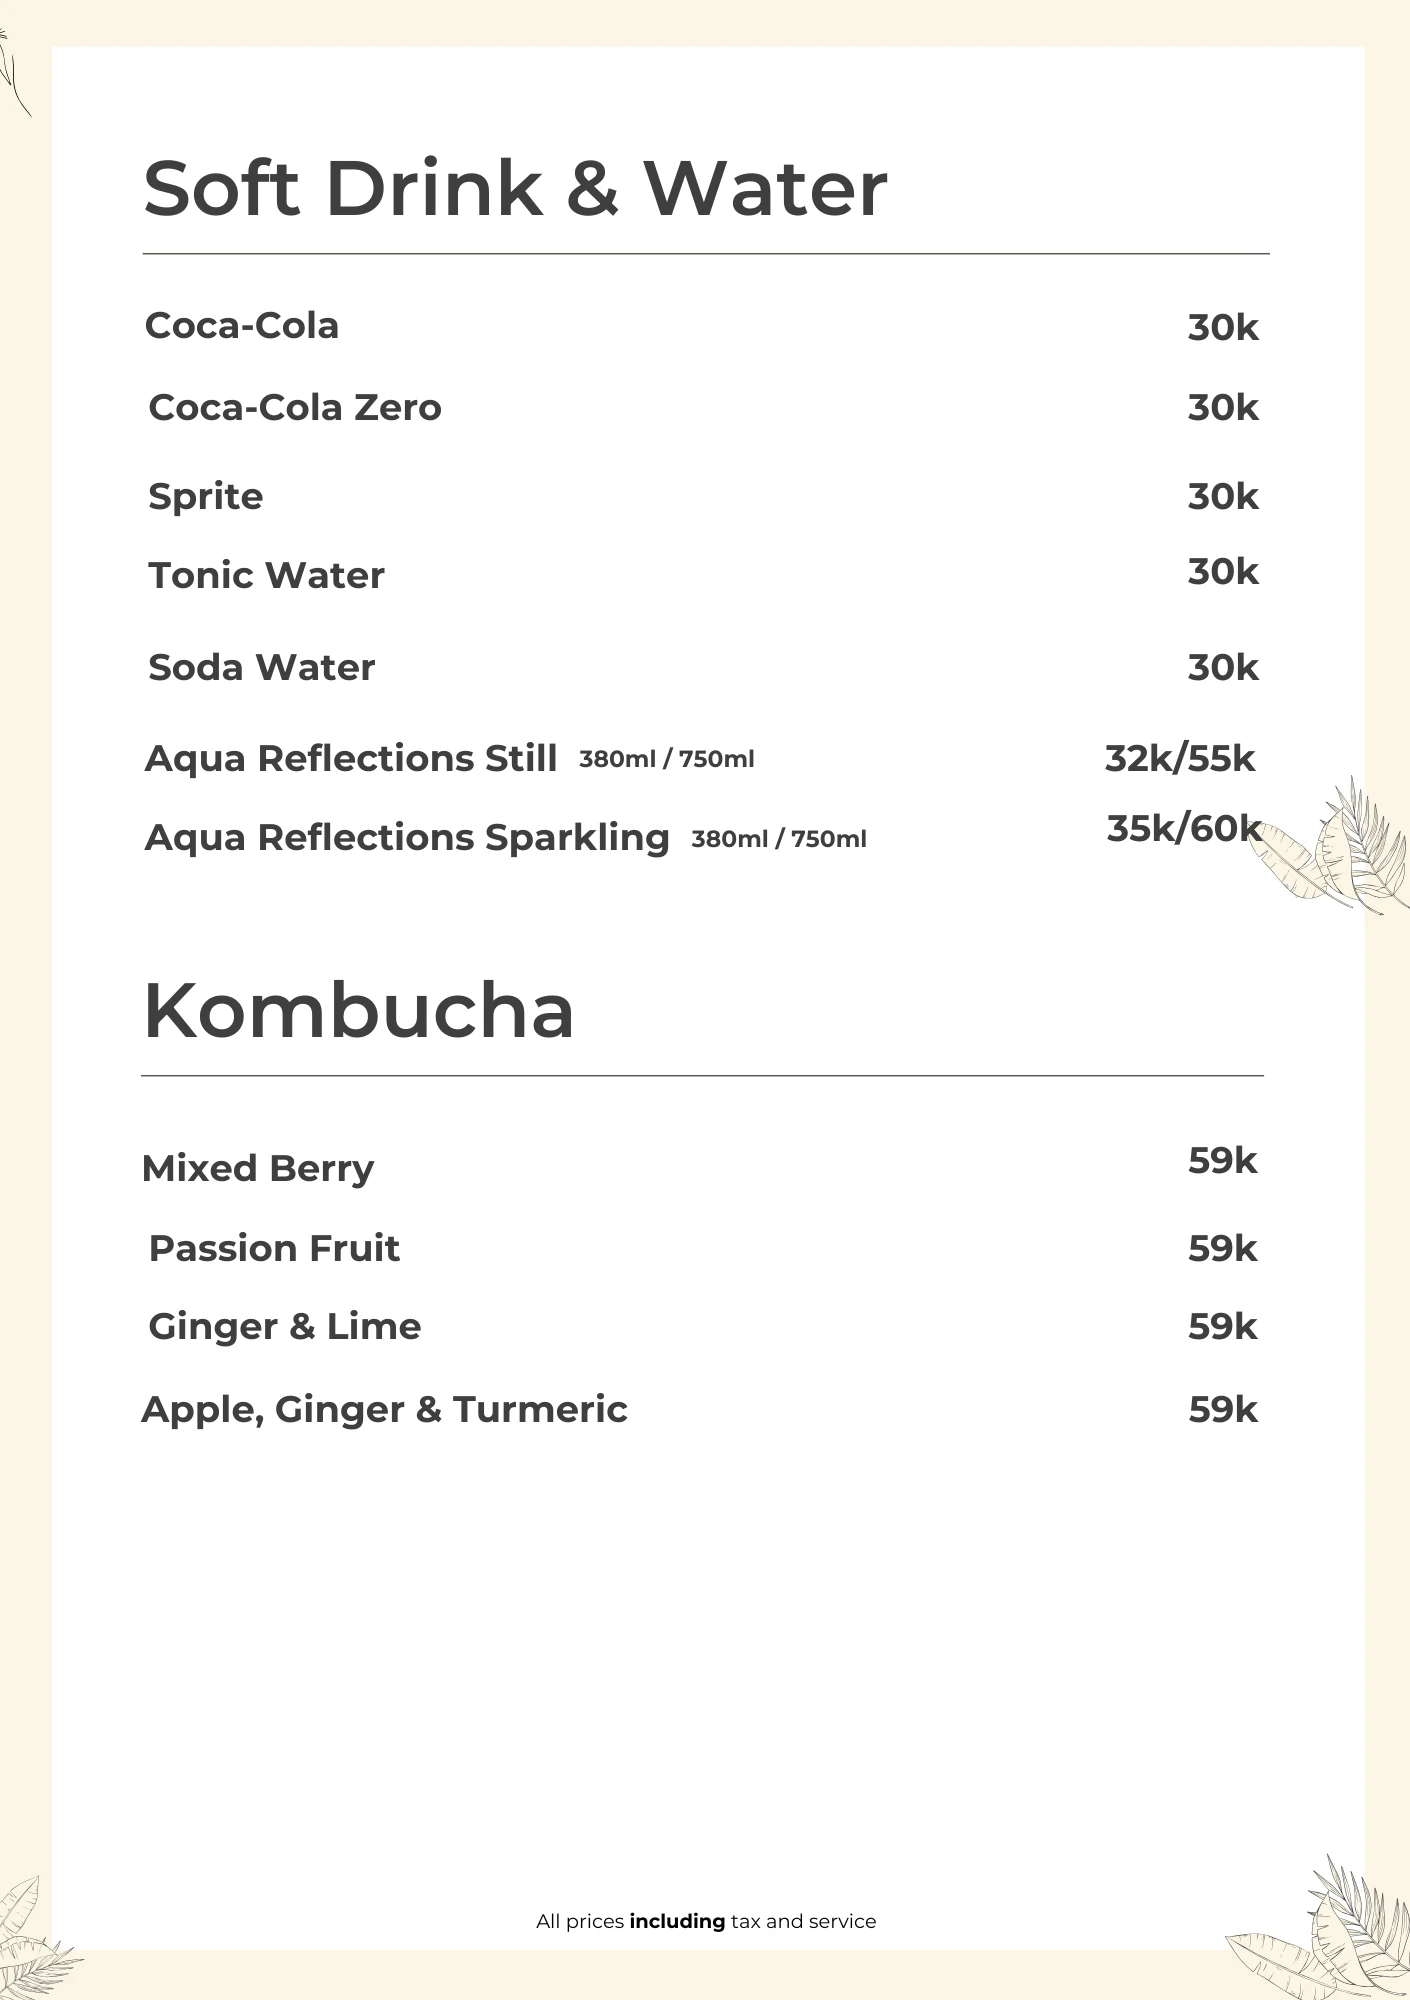Click Aqua Reflections Still item name
The height and width of the screenshot is (2000, 1410).
[x=351, y=759]
